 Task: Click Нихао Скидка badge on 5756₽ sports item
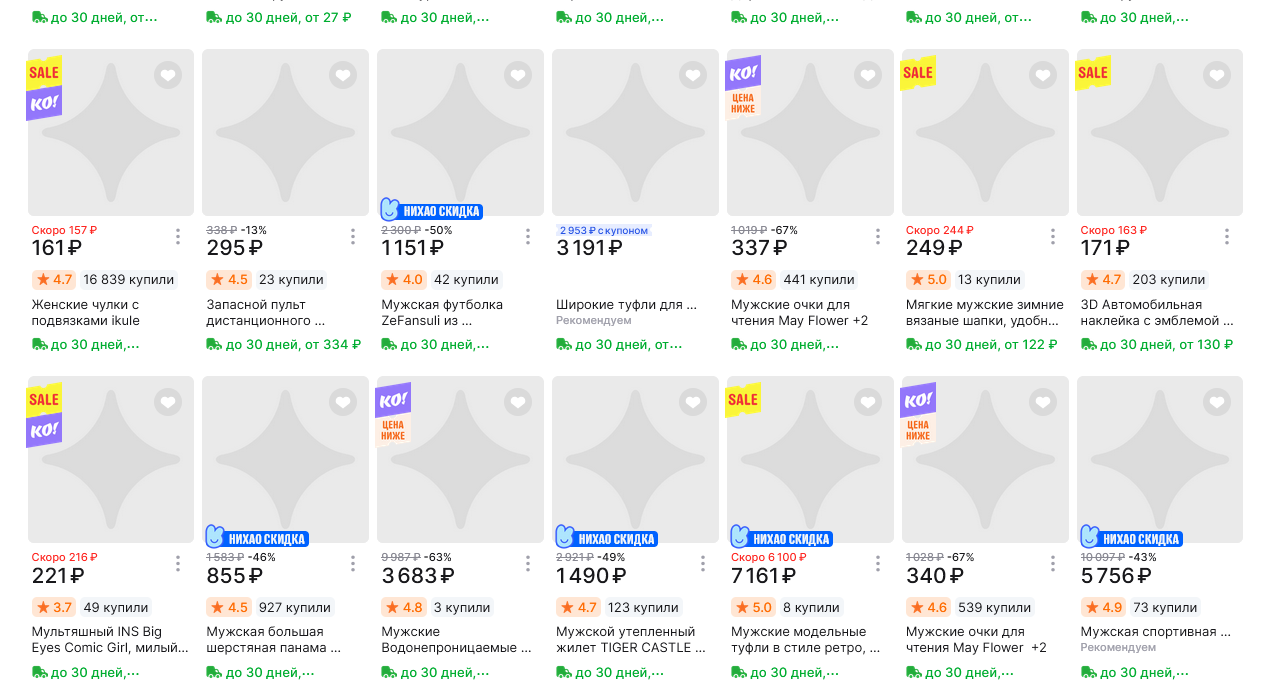click(x=1131, y=539)
